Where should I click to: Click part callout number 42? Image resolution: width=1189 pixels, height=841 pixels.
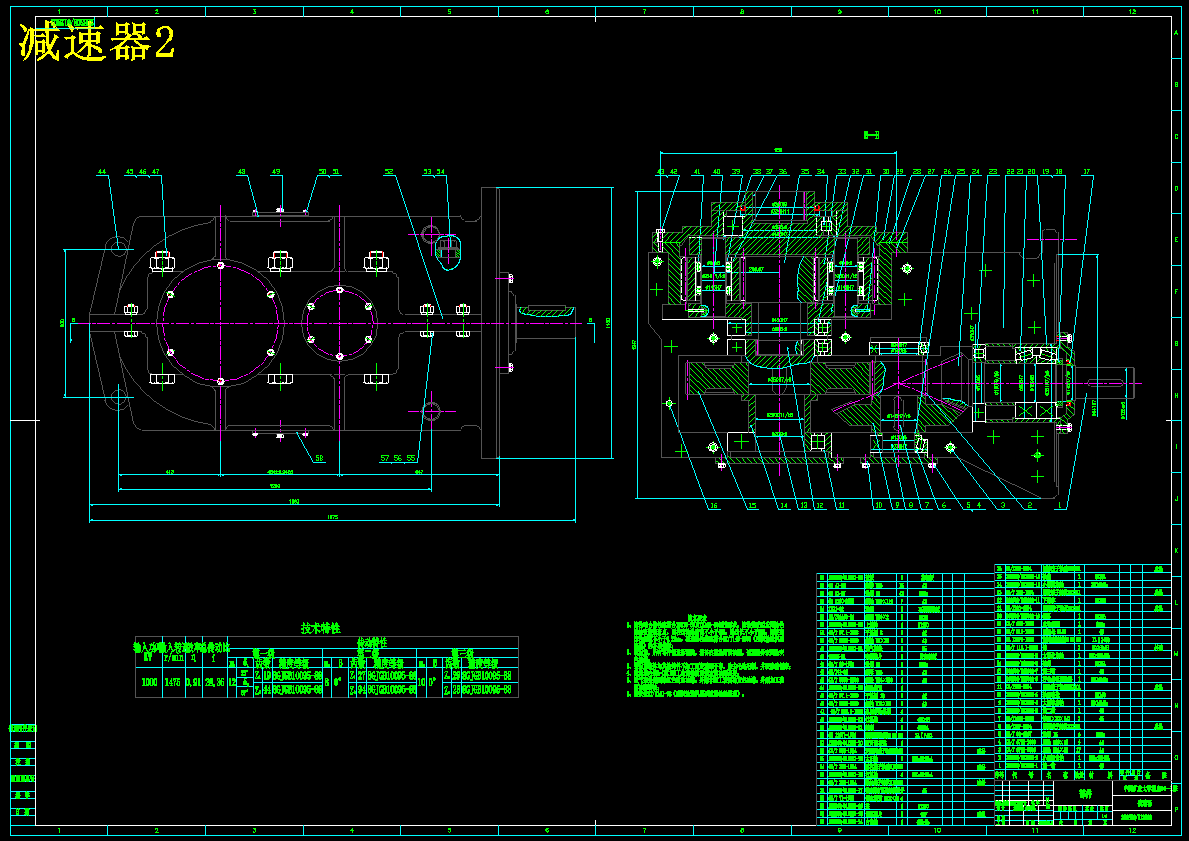[x=673, y=171]
